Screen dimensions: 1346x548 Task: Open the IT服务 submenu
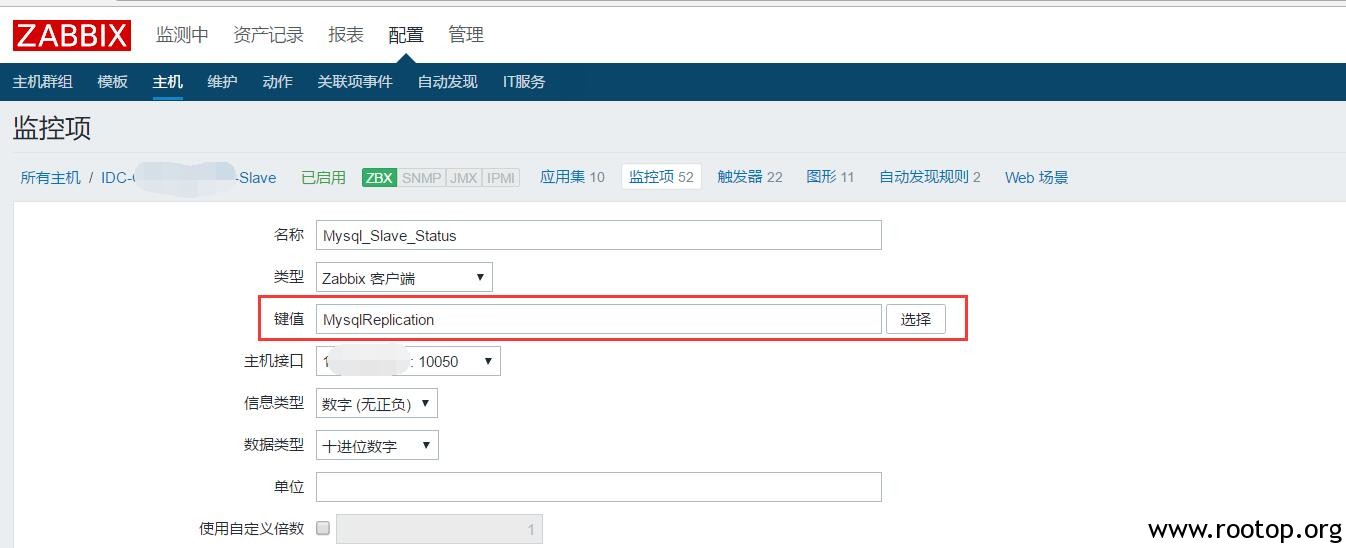(524, 82)
